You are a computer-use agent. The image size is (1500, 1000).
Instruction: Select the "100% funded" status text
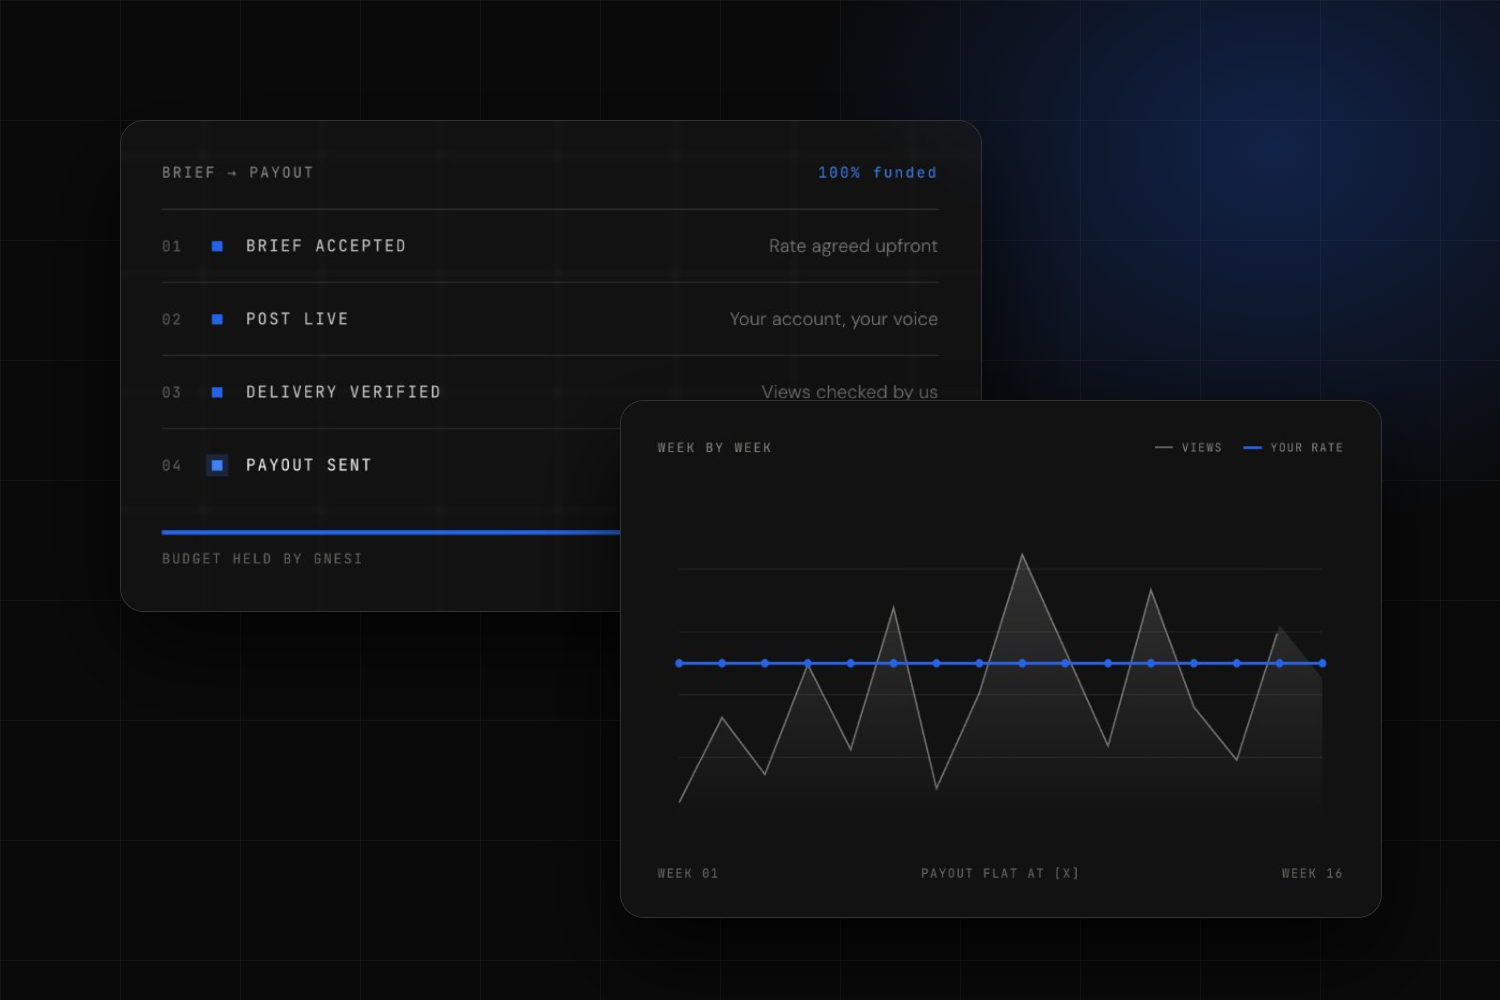pyautogui.click(x=878, y=173)
